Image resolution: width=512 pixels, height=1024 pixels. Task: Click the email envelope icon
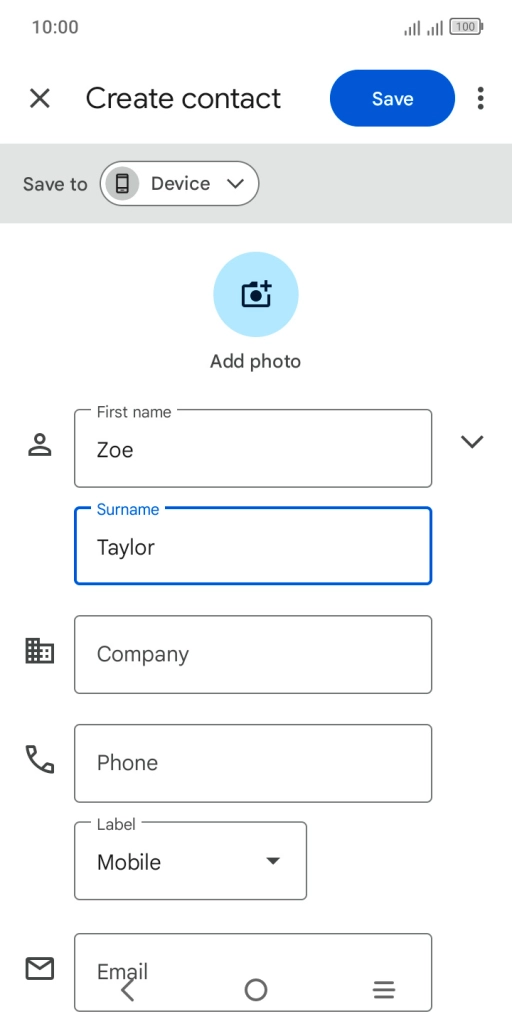click(40, 968)
